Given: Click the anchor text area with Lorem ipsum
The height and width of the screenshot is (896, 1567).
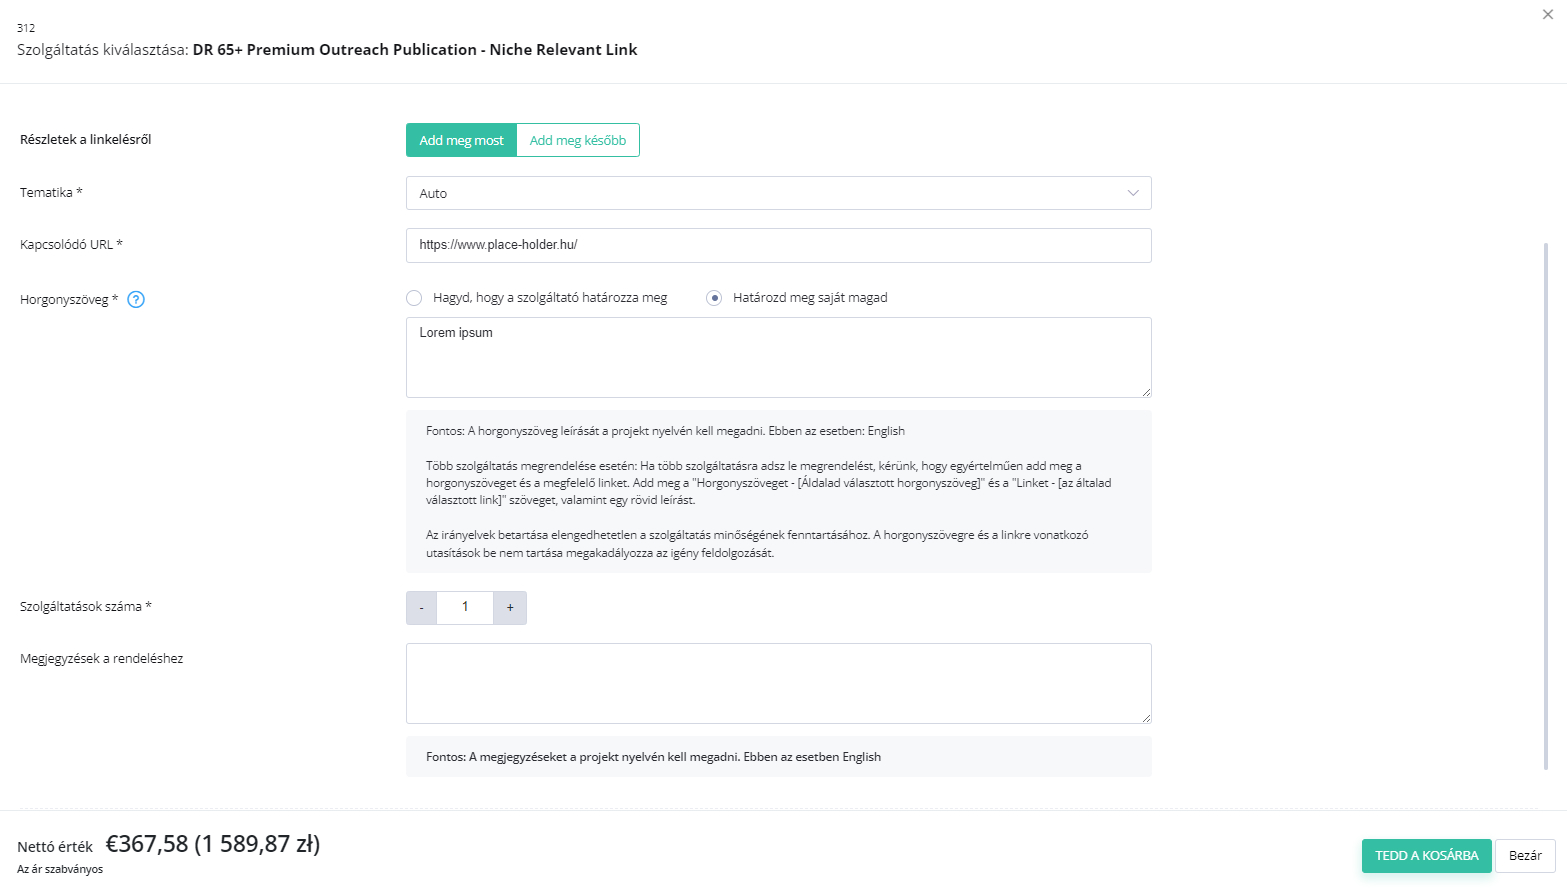Looking at the screenshot, I should [778, 357].
